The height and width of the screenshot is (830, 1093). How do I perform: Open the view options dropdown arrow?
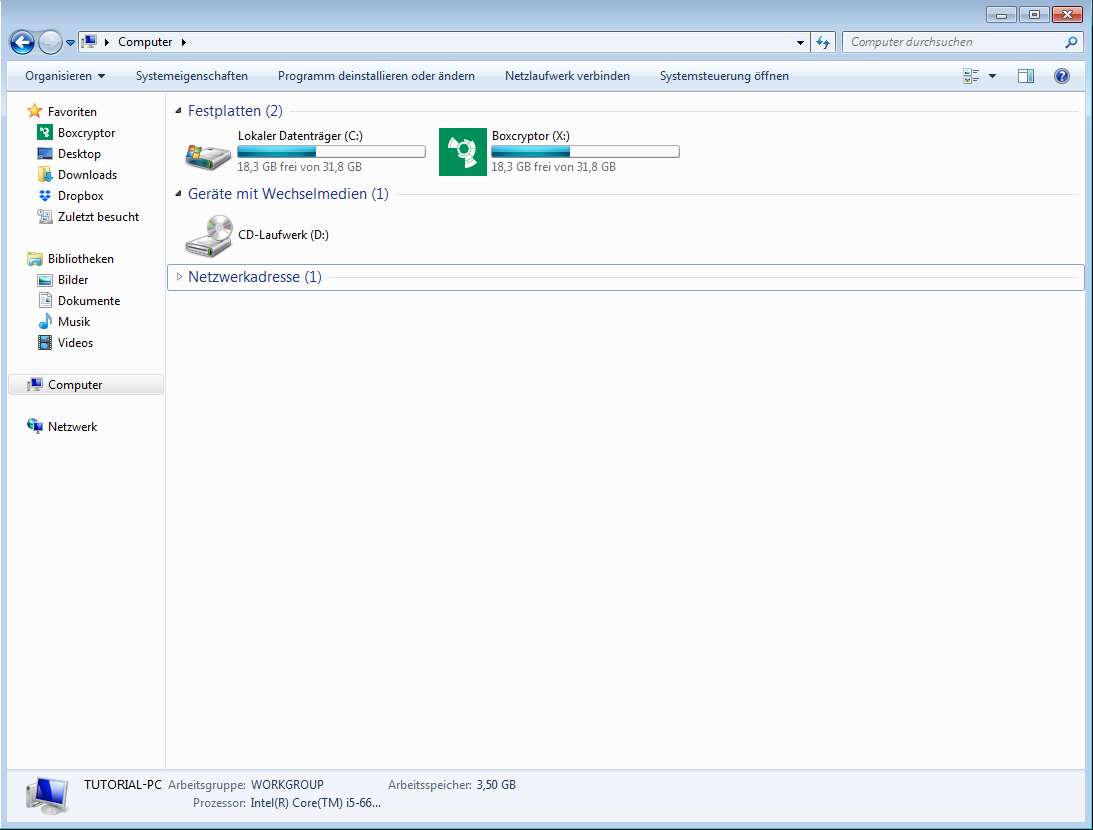[x=993, y=76]
